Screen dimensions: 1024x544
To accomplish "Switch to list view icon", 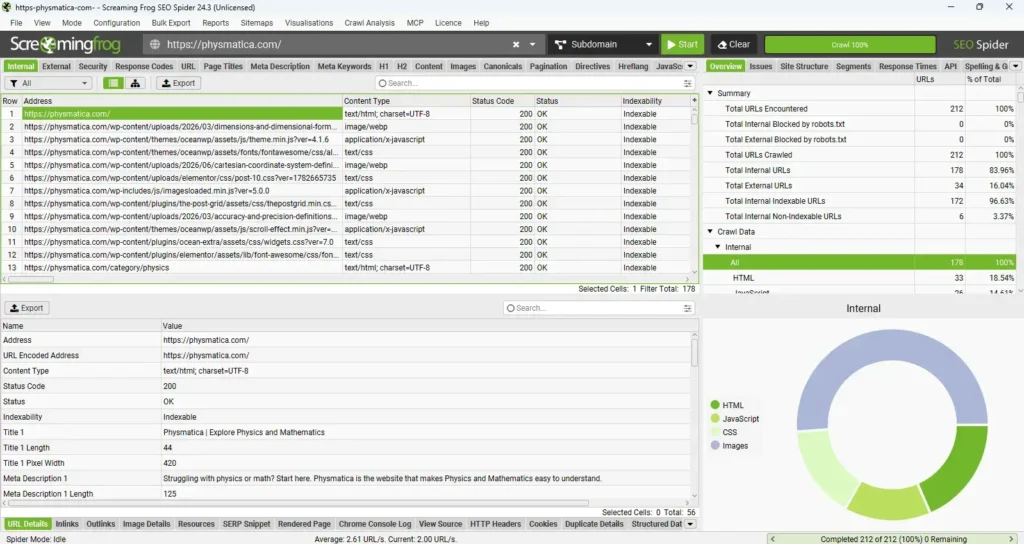I will (x=114, y=83).
